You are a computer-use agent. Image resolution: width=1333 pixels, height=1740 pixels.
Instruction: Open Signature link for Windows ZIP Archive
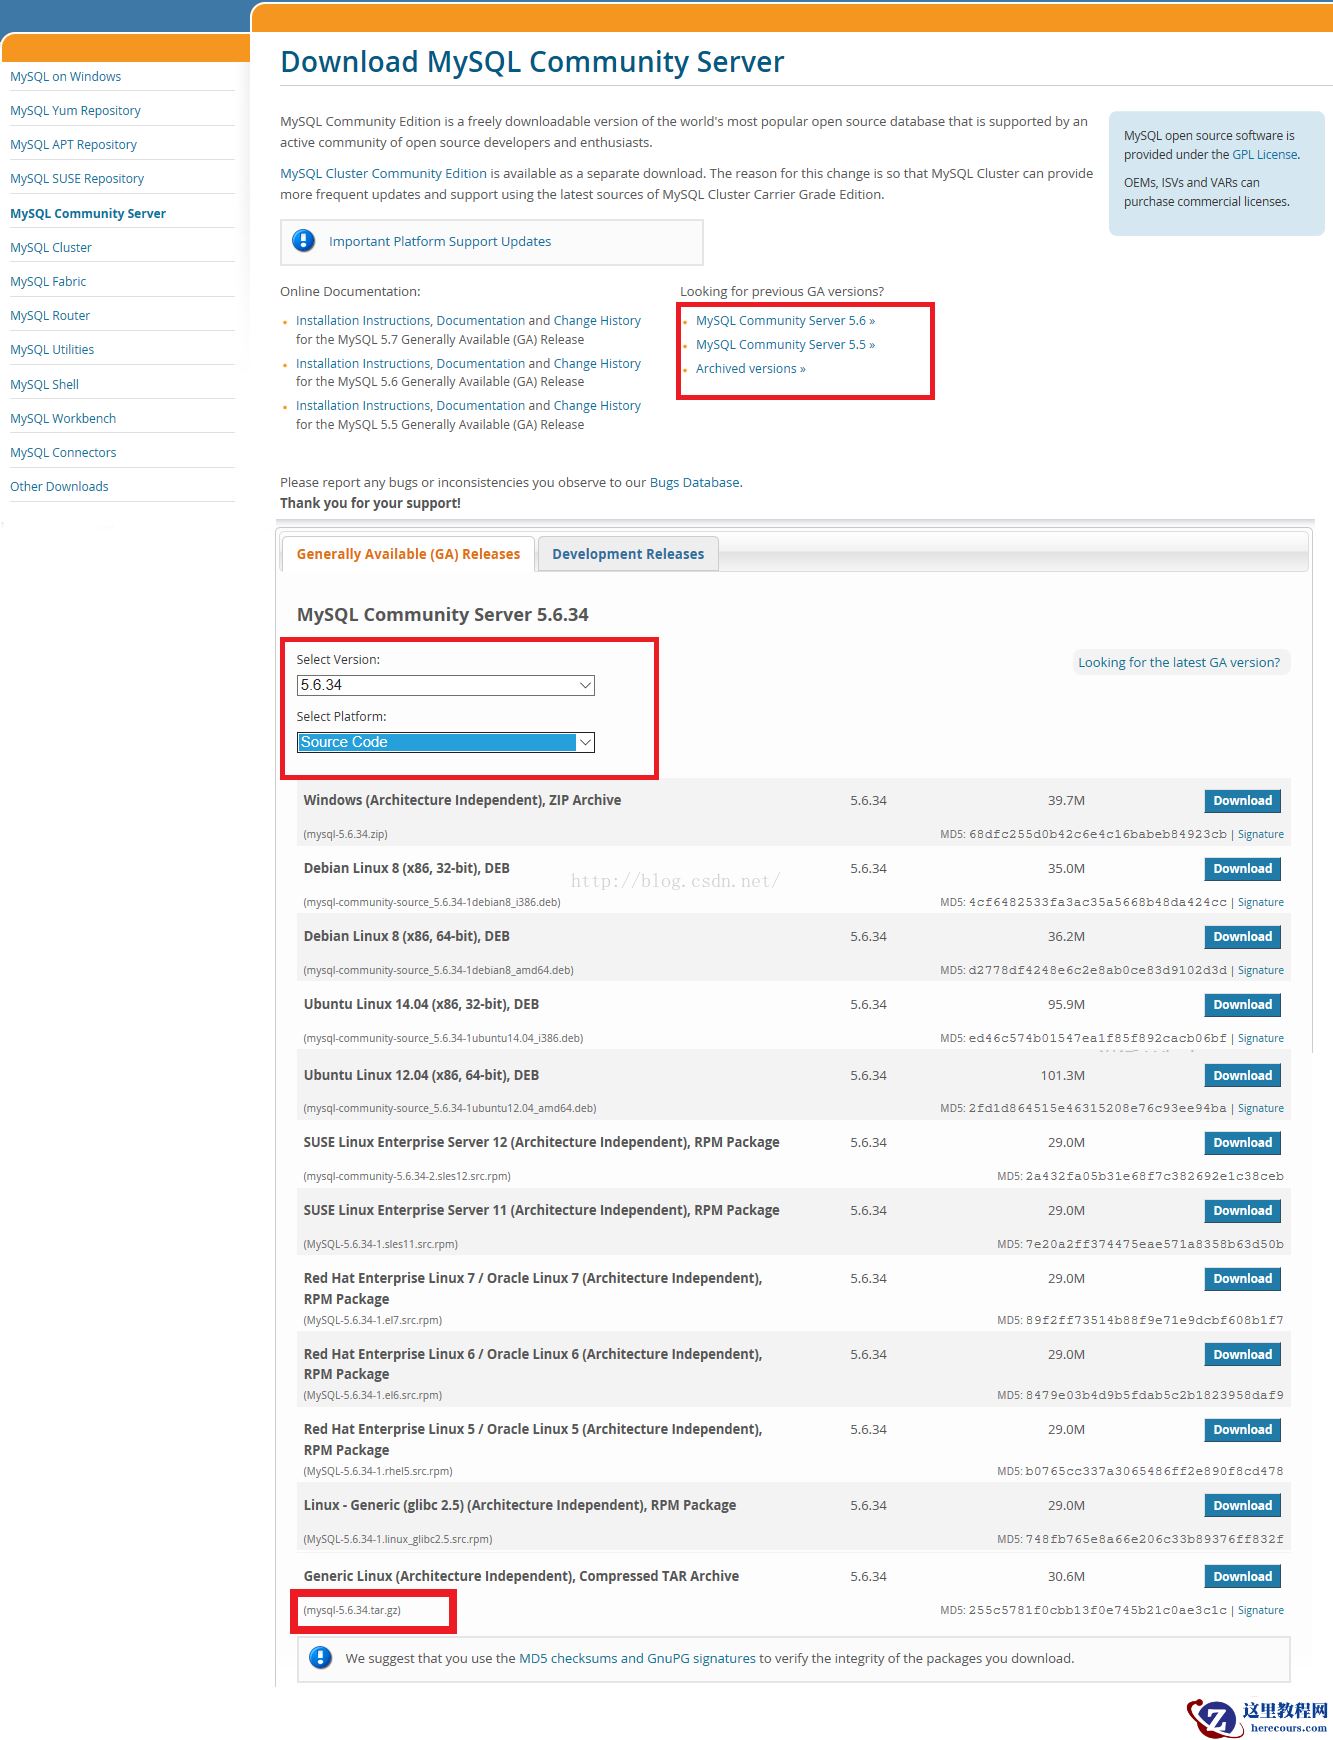(x=1261, y=834)
